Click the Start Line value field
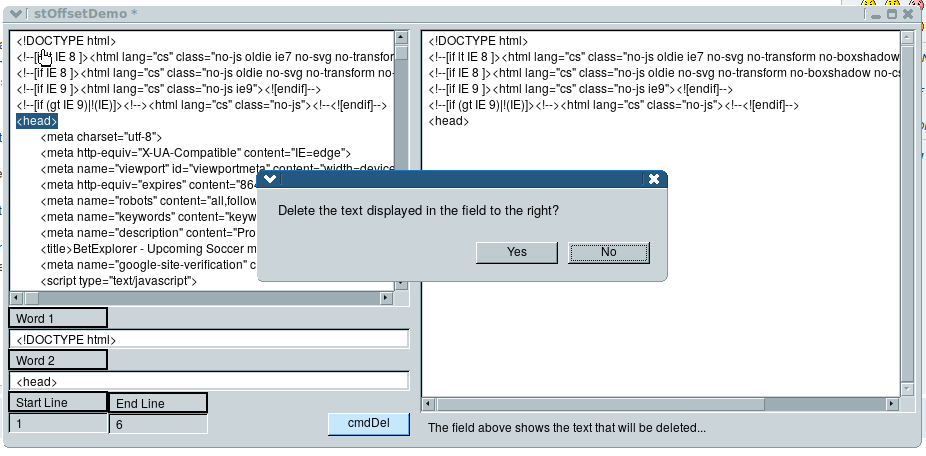The height and width of the screenshot is (456, 926). 58,424
